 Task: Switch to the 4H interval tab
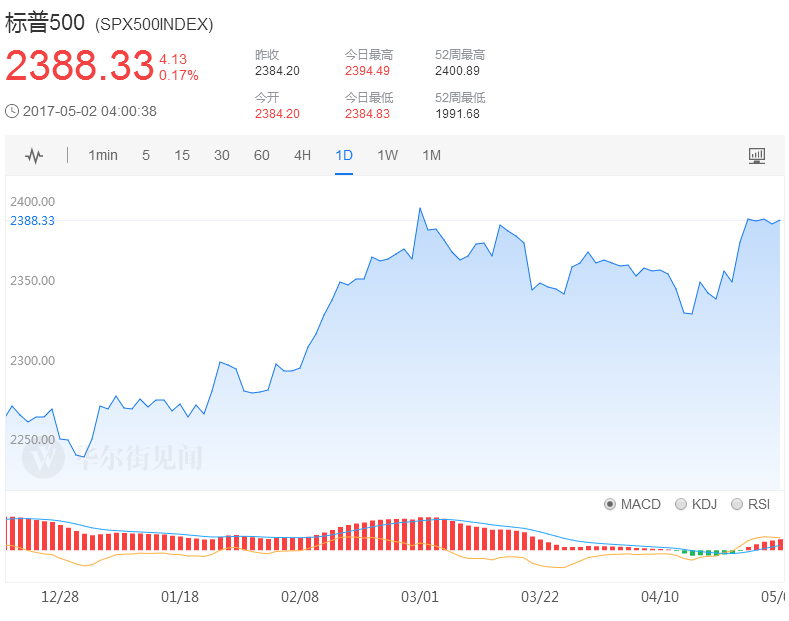(x=302, y=155)
